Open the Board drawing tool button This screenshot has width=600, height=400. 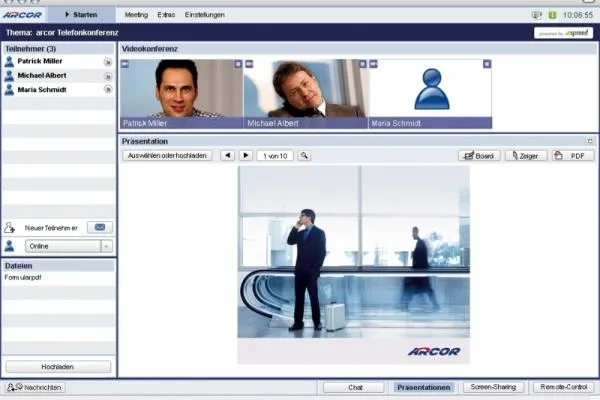point(479,156)
